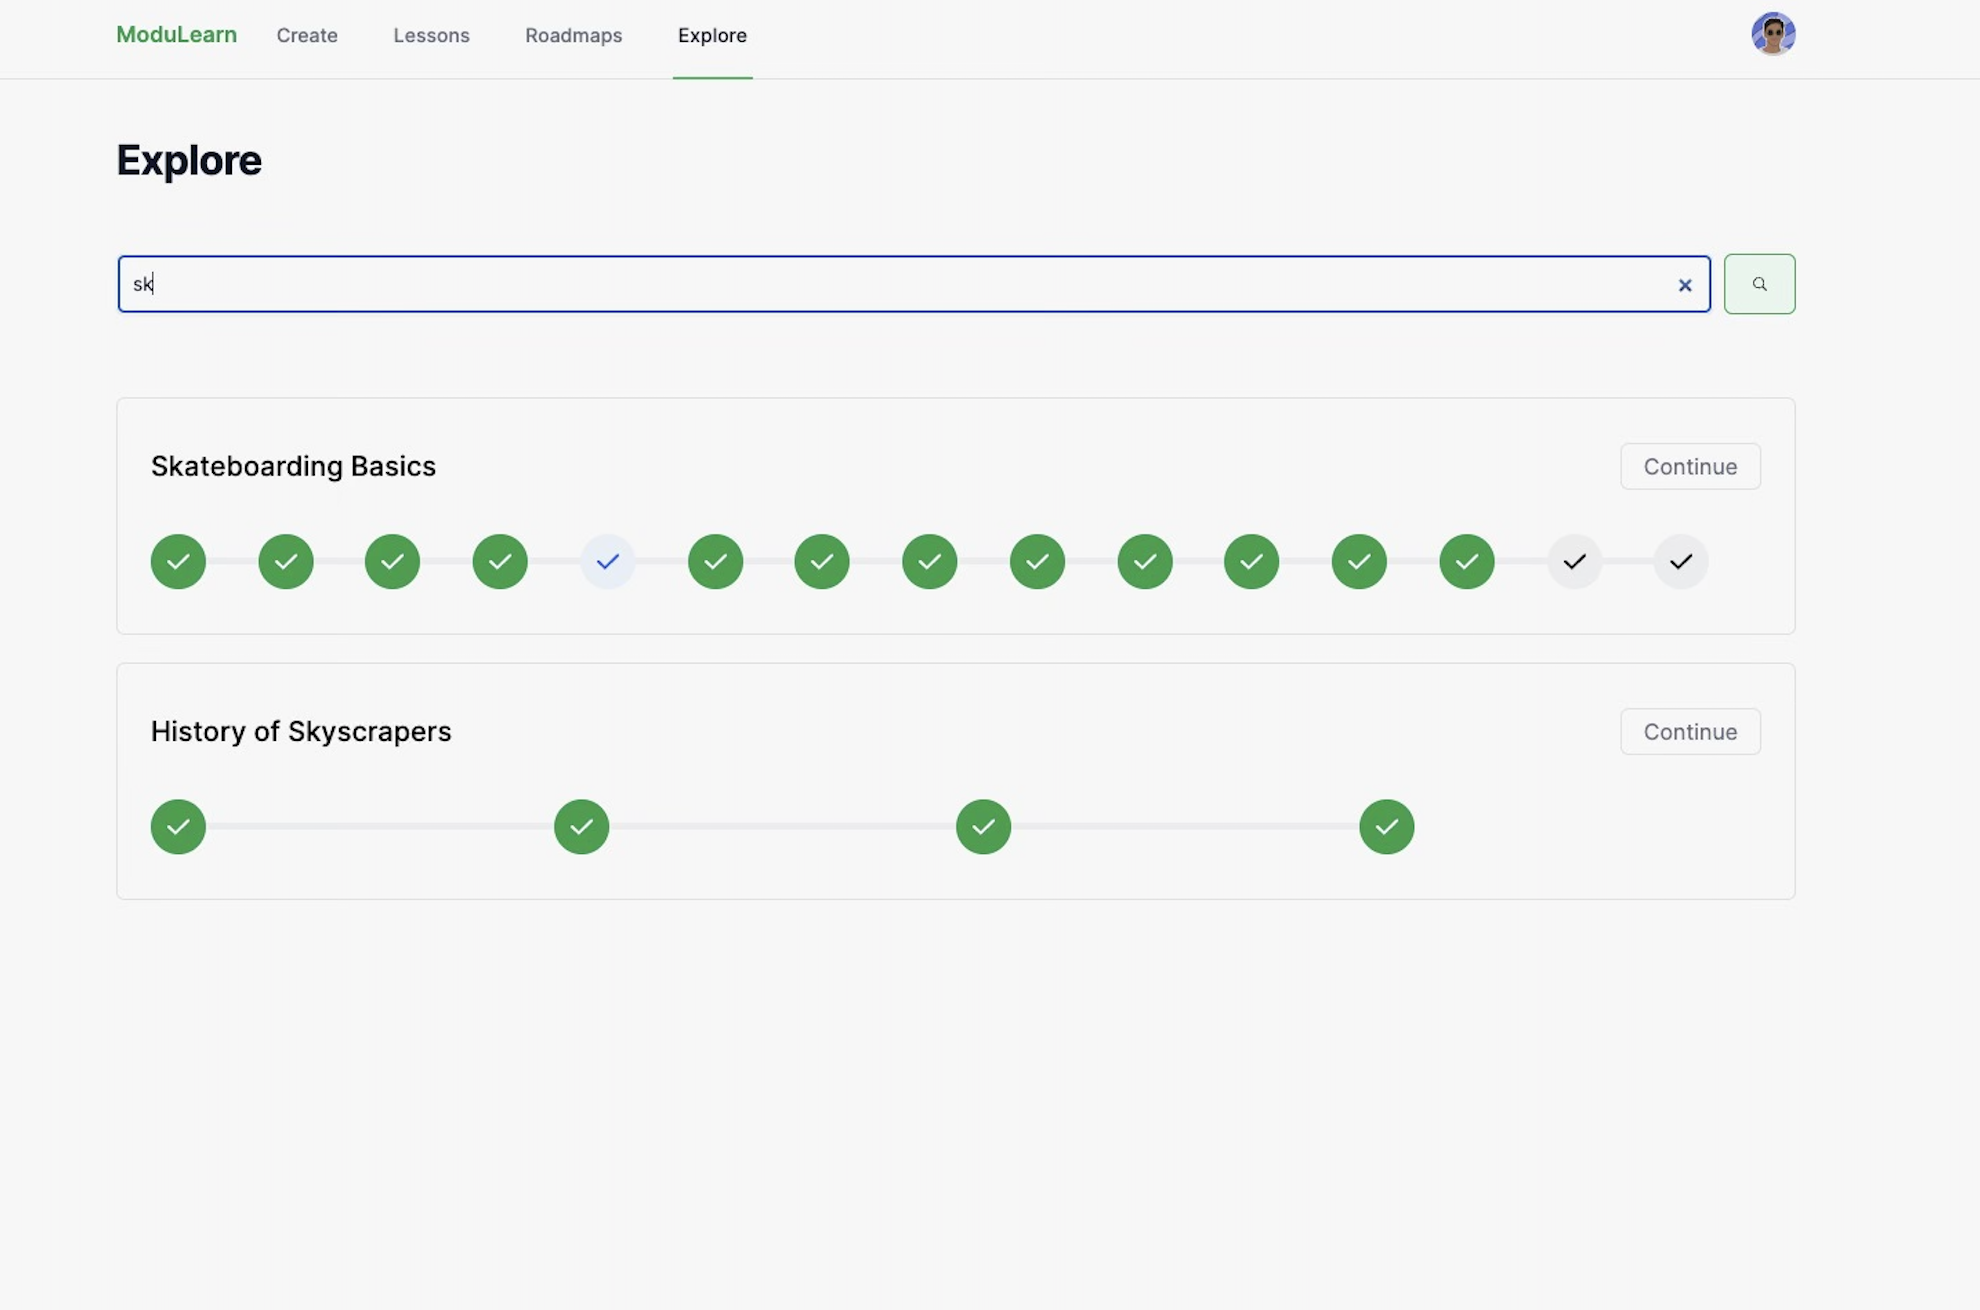Click the History of Skyscrapers title
This screenshot has width=1980, height=1310.
301,731
